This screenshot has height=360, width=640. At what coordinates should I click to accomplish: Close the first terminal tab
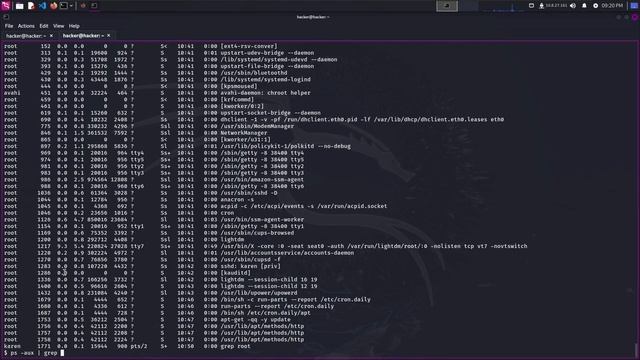(x=51, y=36)
